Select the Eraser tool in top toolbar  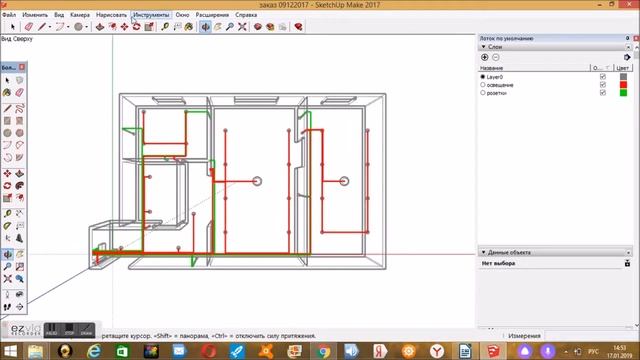point(28,27)
